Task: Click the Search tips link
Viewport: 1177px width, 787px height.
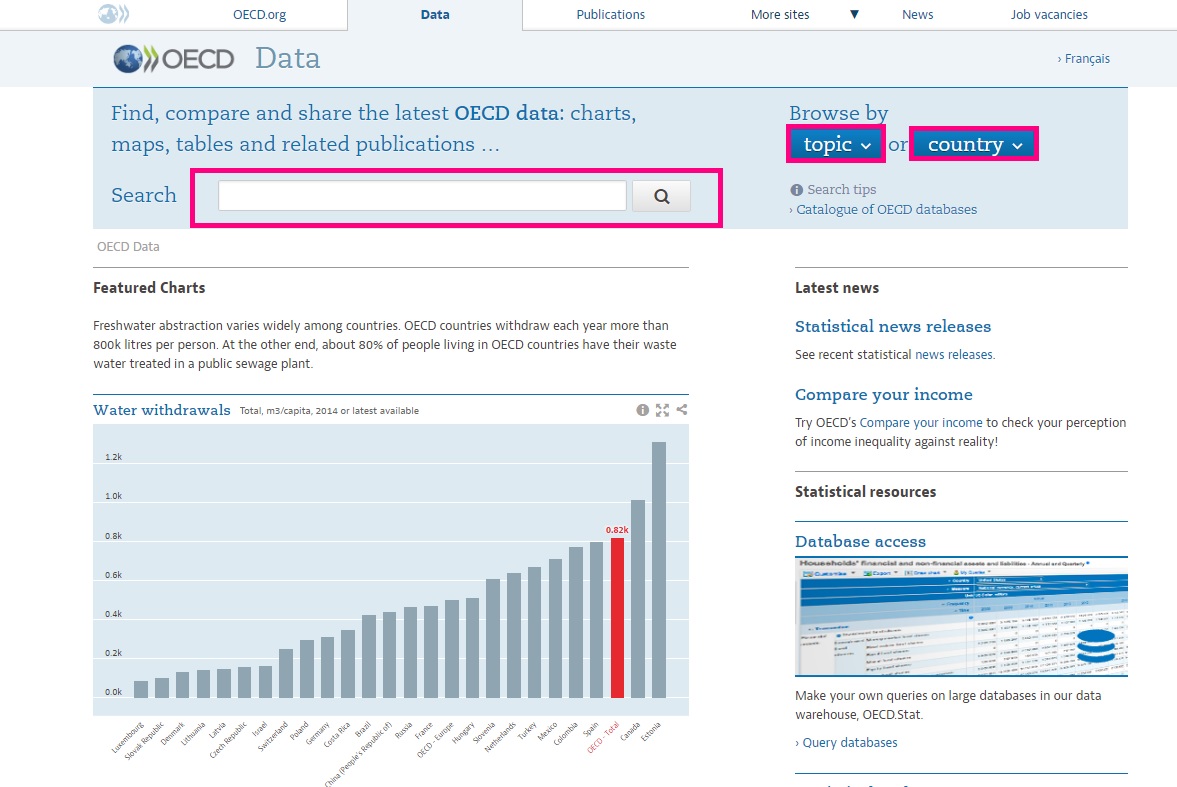Action: tap(841, 190)
